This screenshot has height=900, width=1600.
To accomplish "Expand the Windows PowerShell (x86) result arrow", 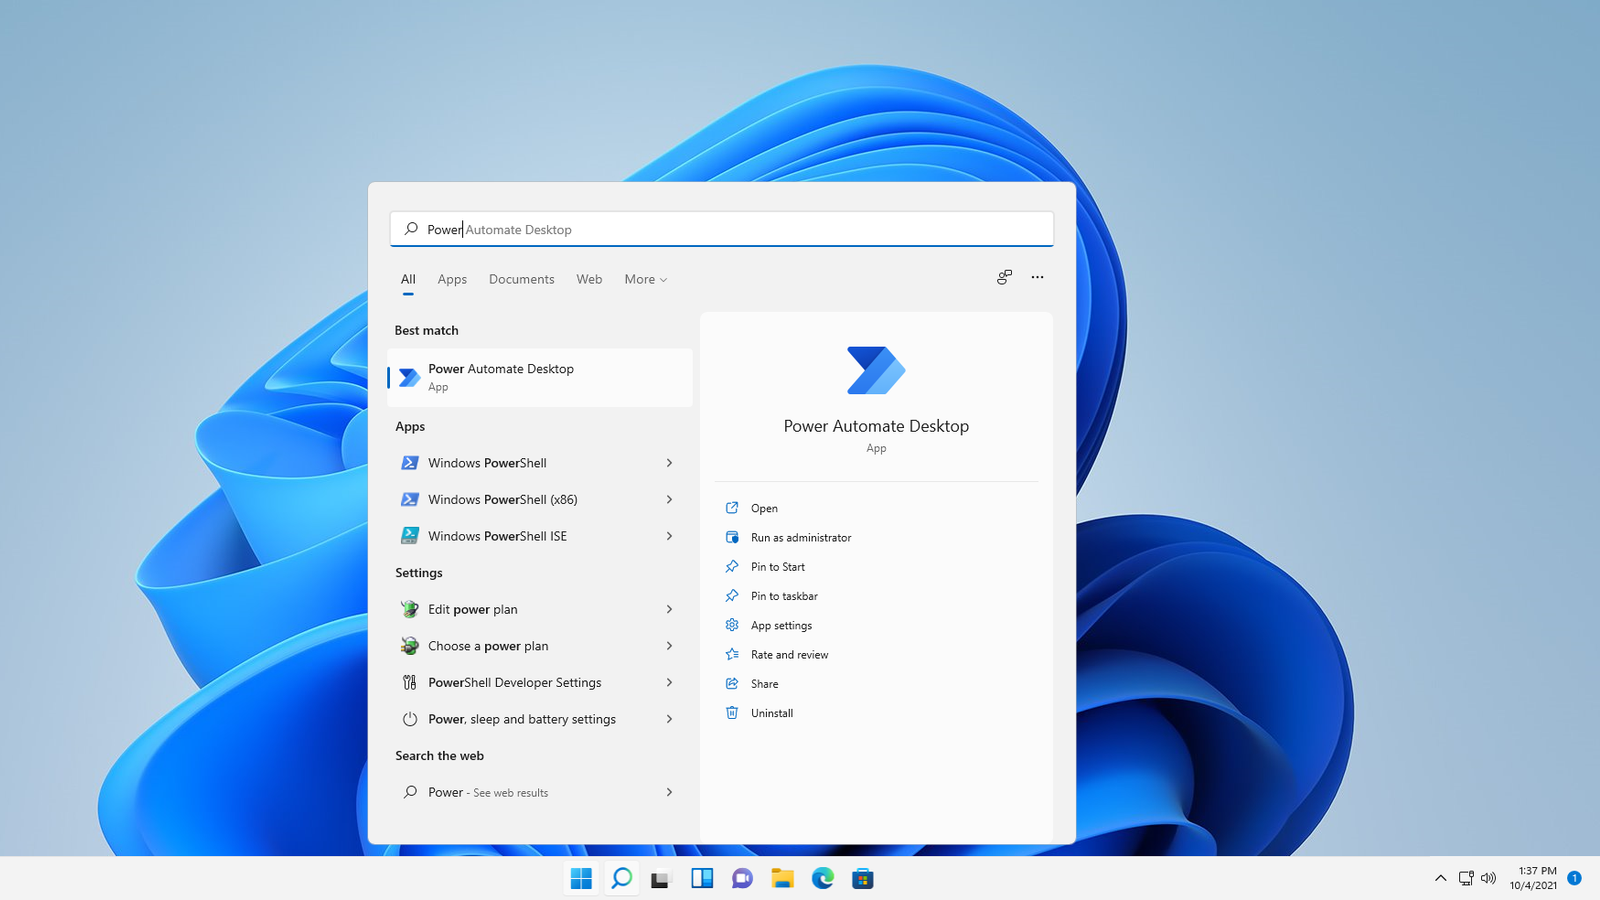I will point(669,500).
